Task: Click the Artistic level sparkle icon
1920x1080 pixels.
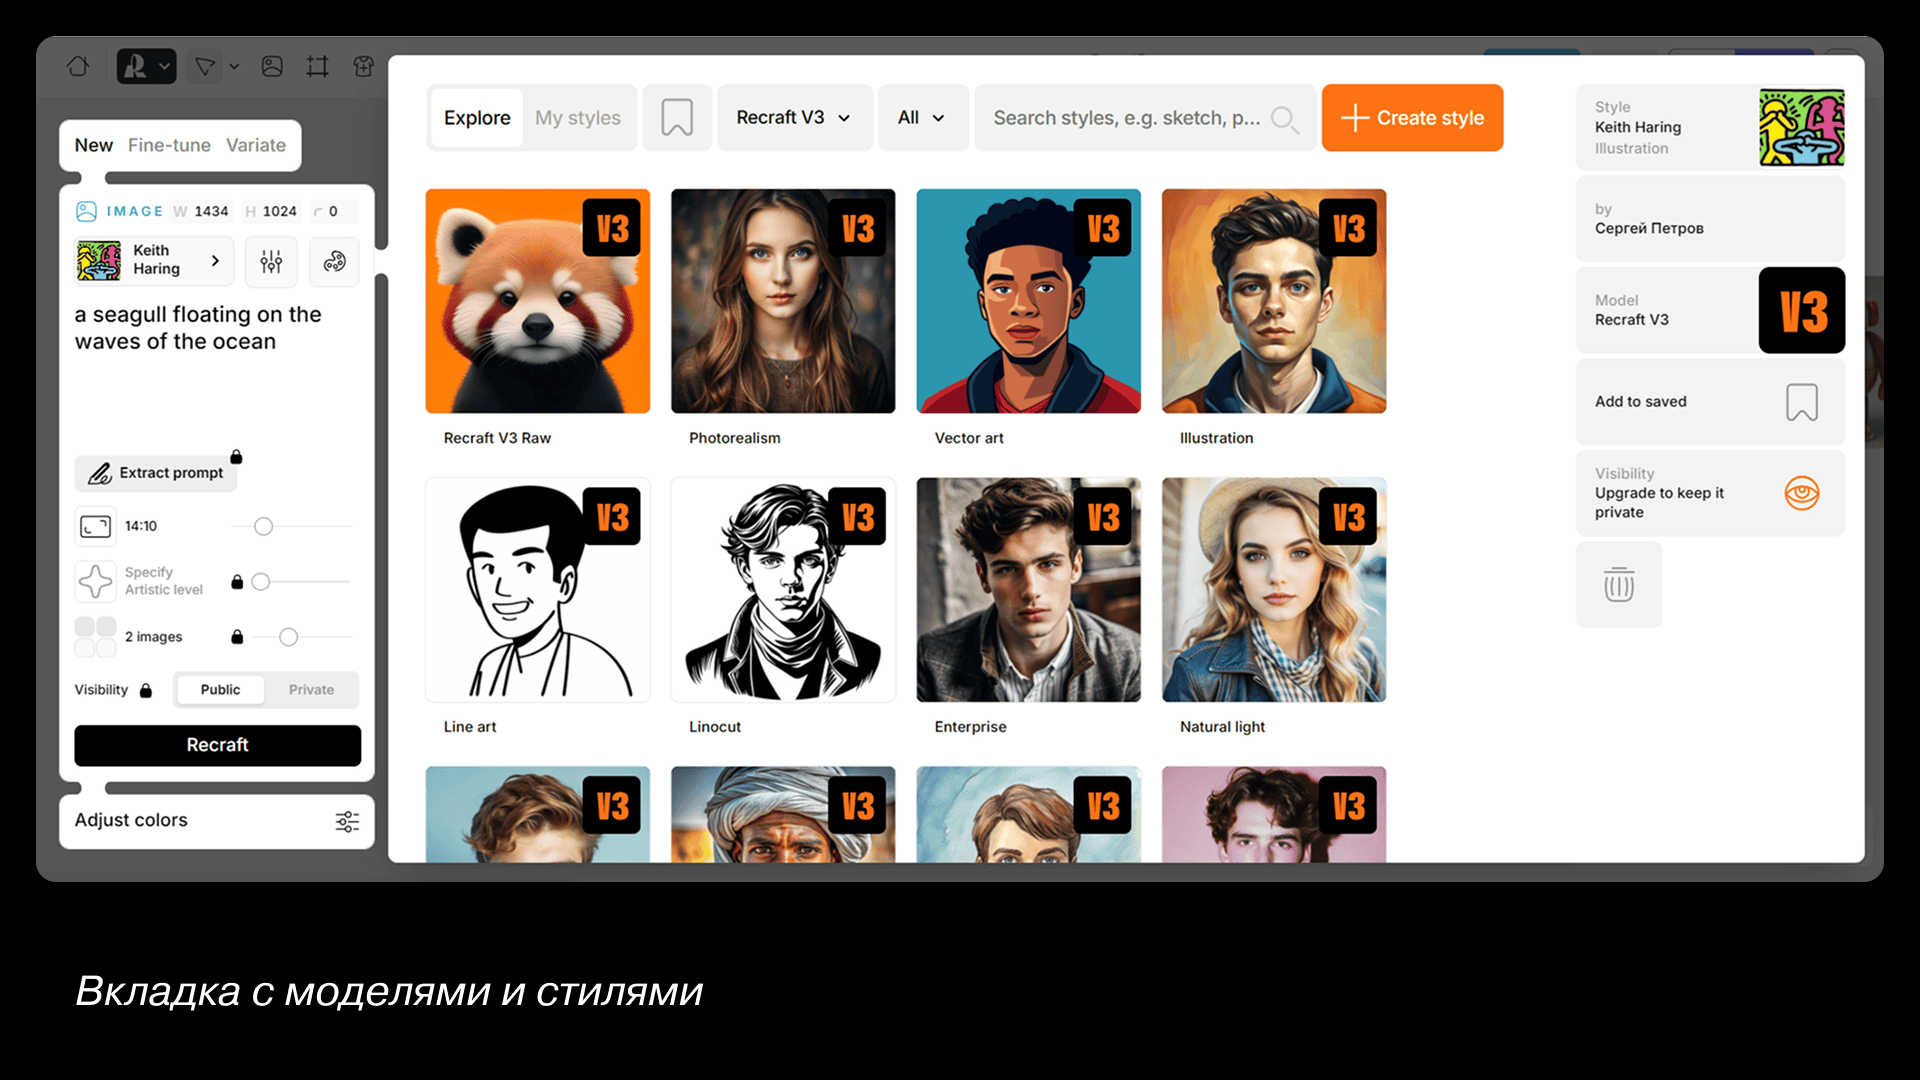Action: pos(96,581)
